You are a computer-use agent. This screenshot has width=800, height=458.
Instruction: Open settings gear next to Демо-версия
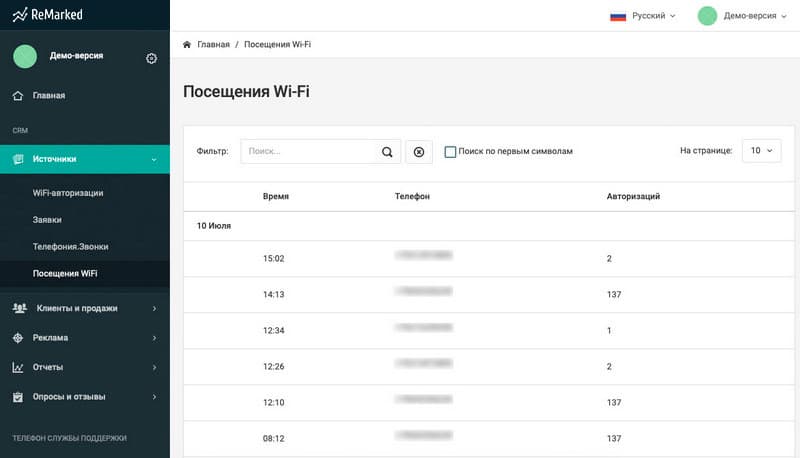pos(152,58)
